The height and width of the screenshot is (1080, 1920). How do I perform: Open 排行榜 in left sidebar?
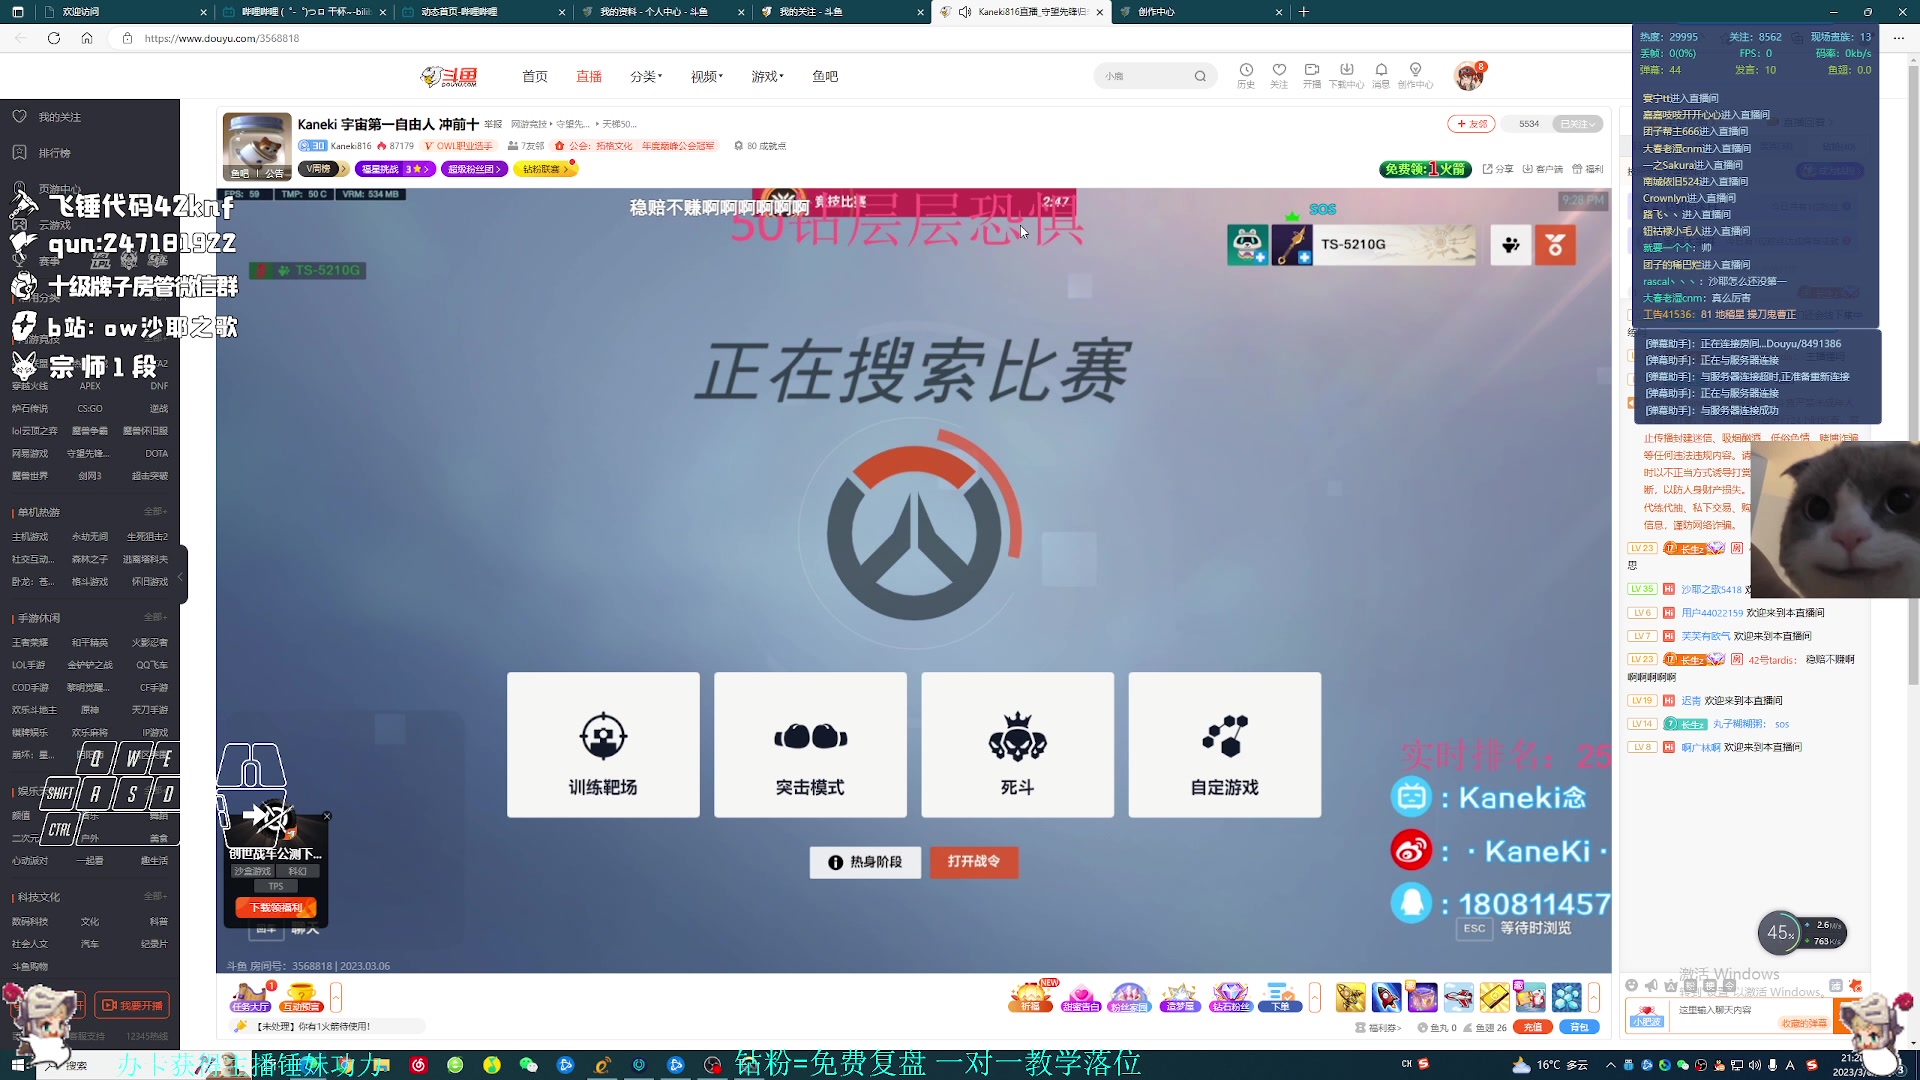pyautogui.click(x=55, y=153)
